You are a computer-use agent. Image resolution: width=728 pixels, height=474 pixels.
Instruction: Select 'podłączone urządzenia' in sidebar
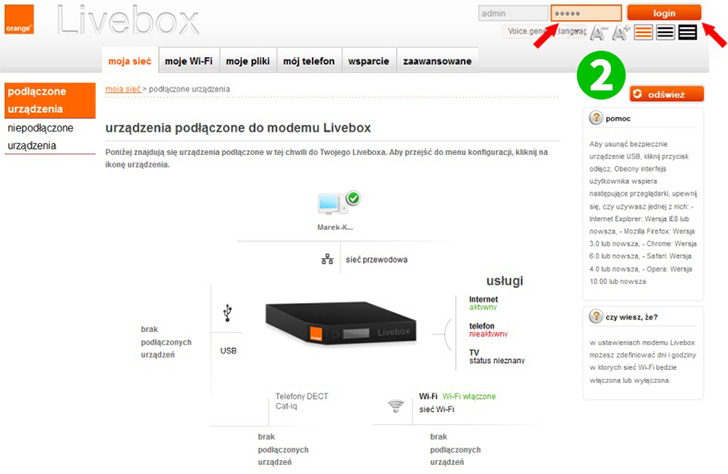50,100
